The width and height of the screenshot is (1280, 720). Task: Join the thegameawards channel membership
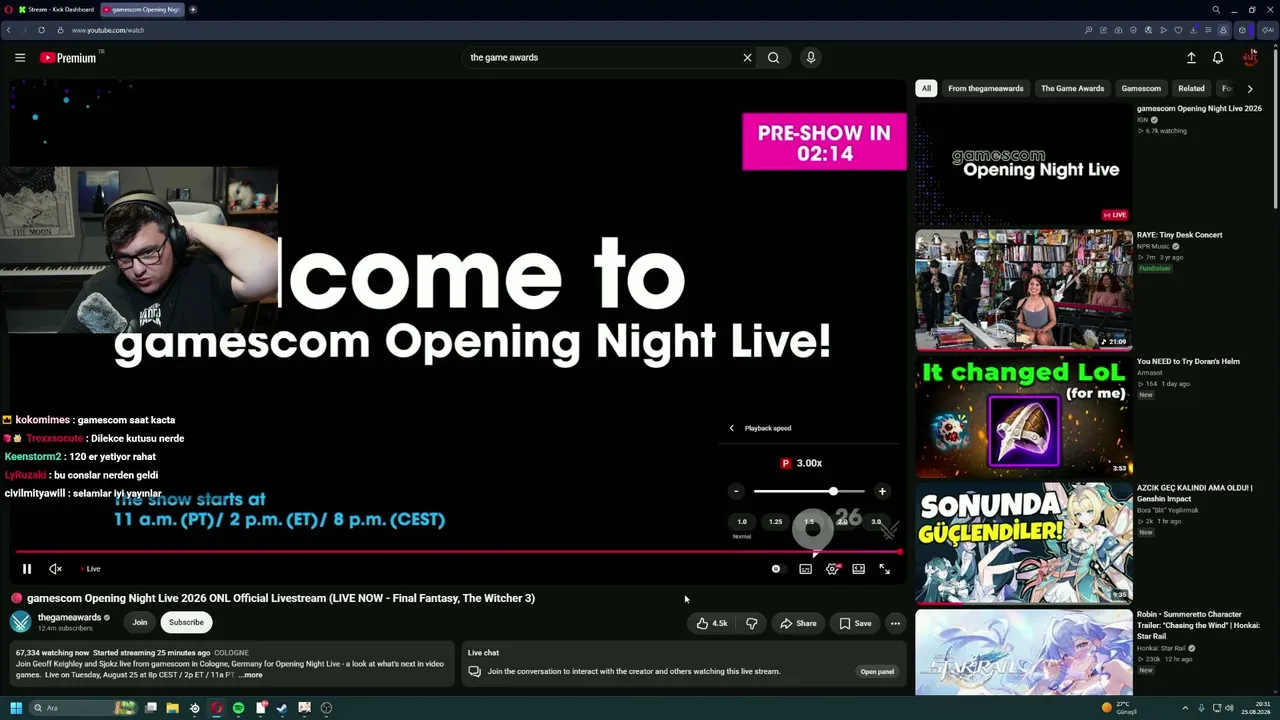(x=140, y=622)
